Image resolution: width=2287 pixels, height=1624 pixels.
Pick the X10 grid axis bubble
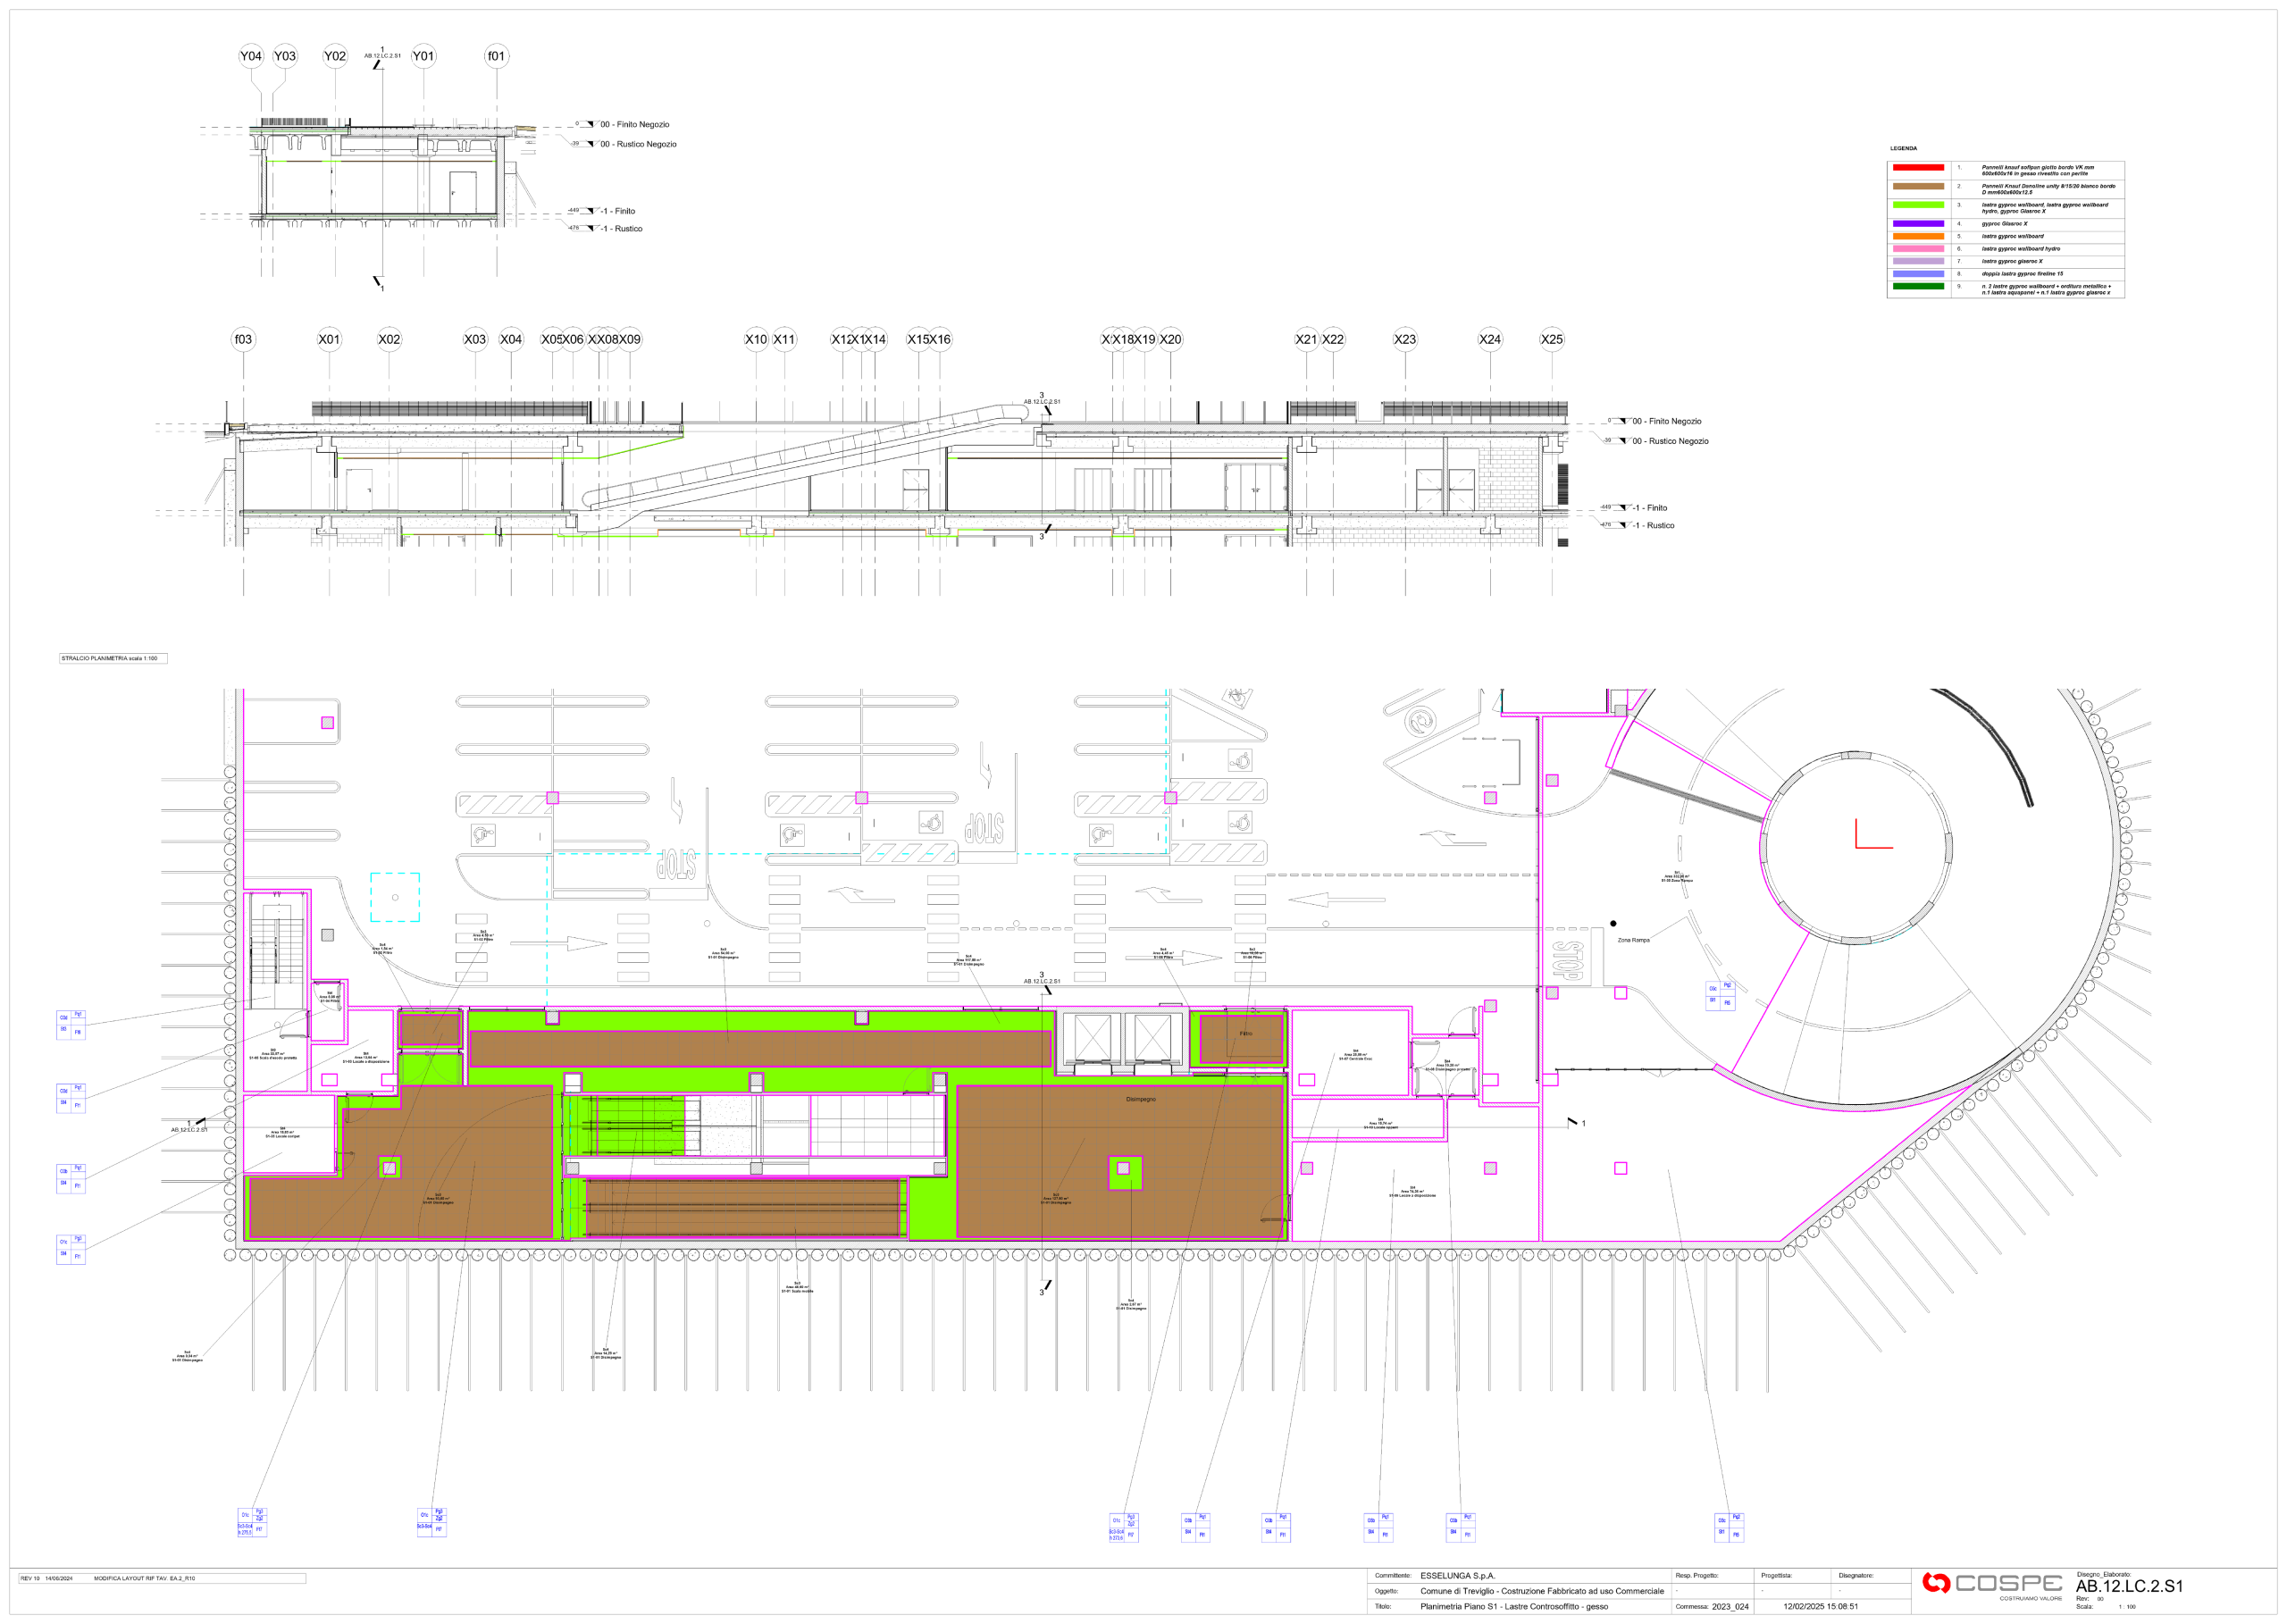click(756, 339)
